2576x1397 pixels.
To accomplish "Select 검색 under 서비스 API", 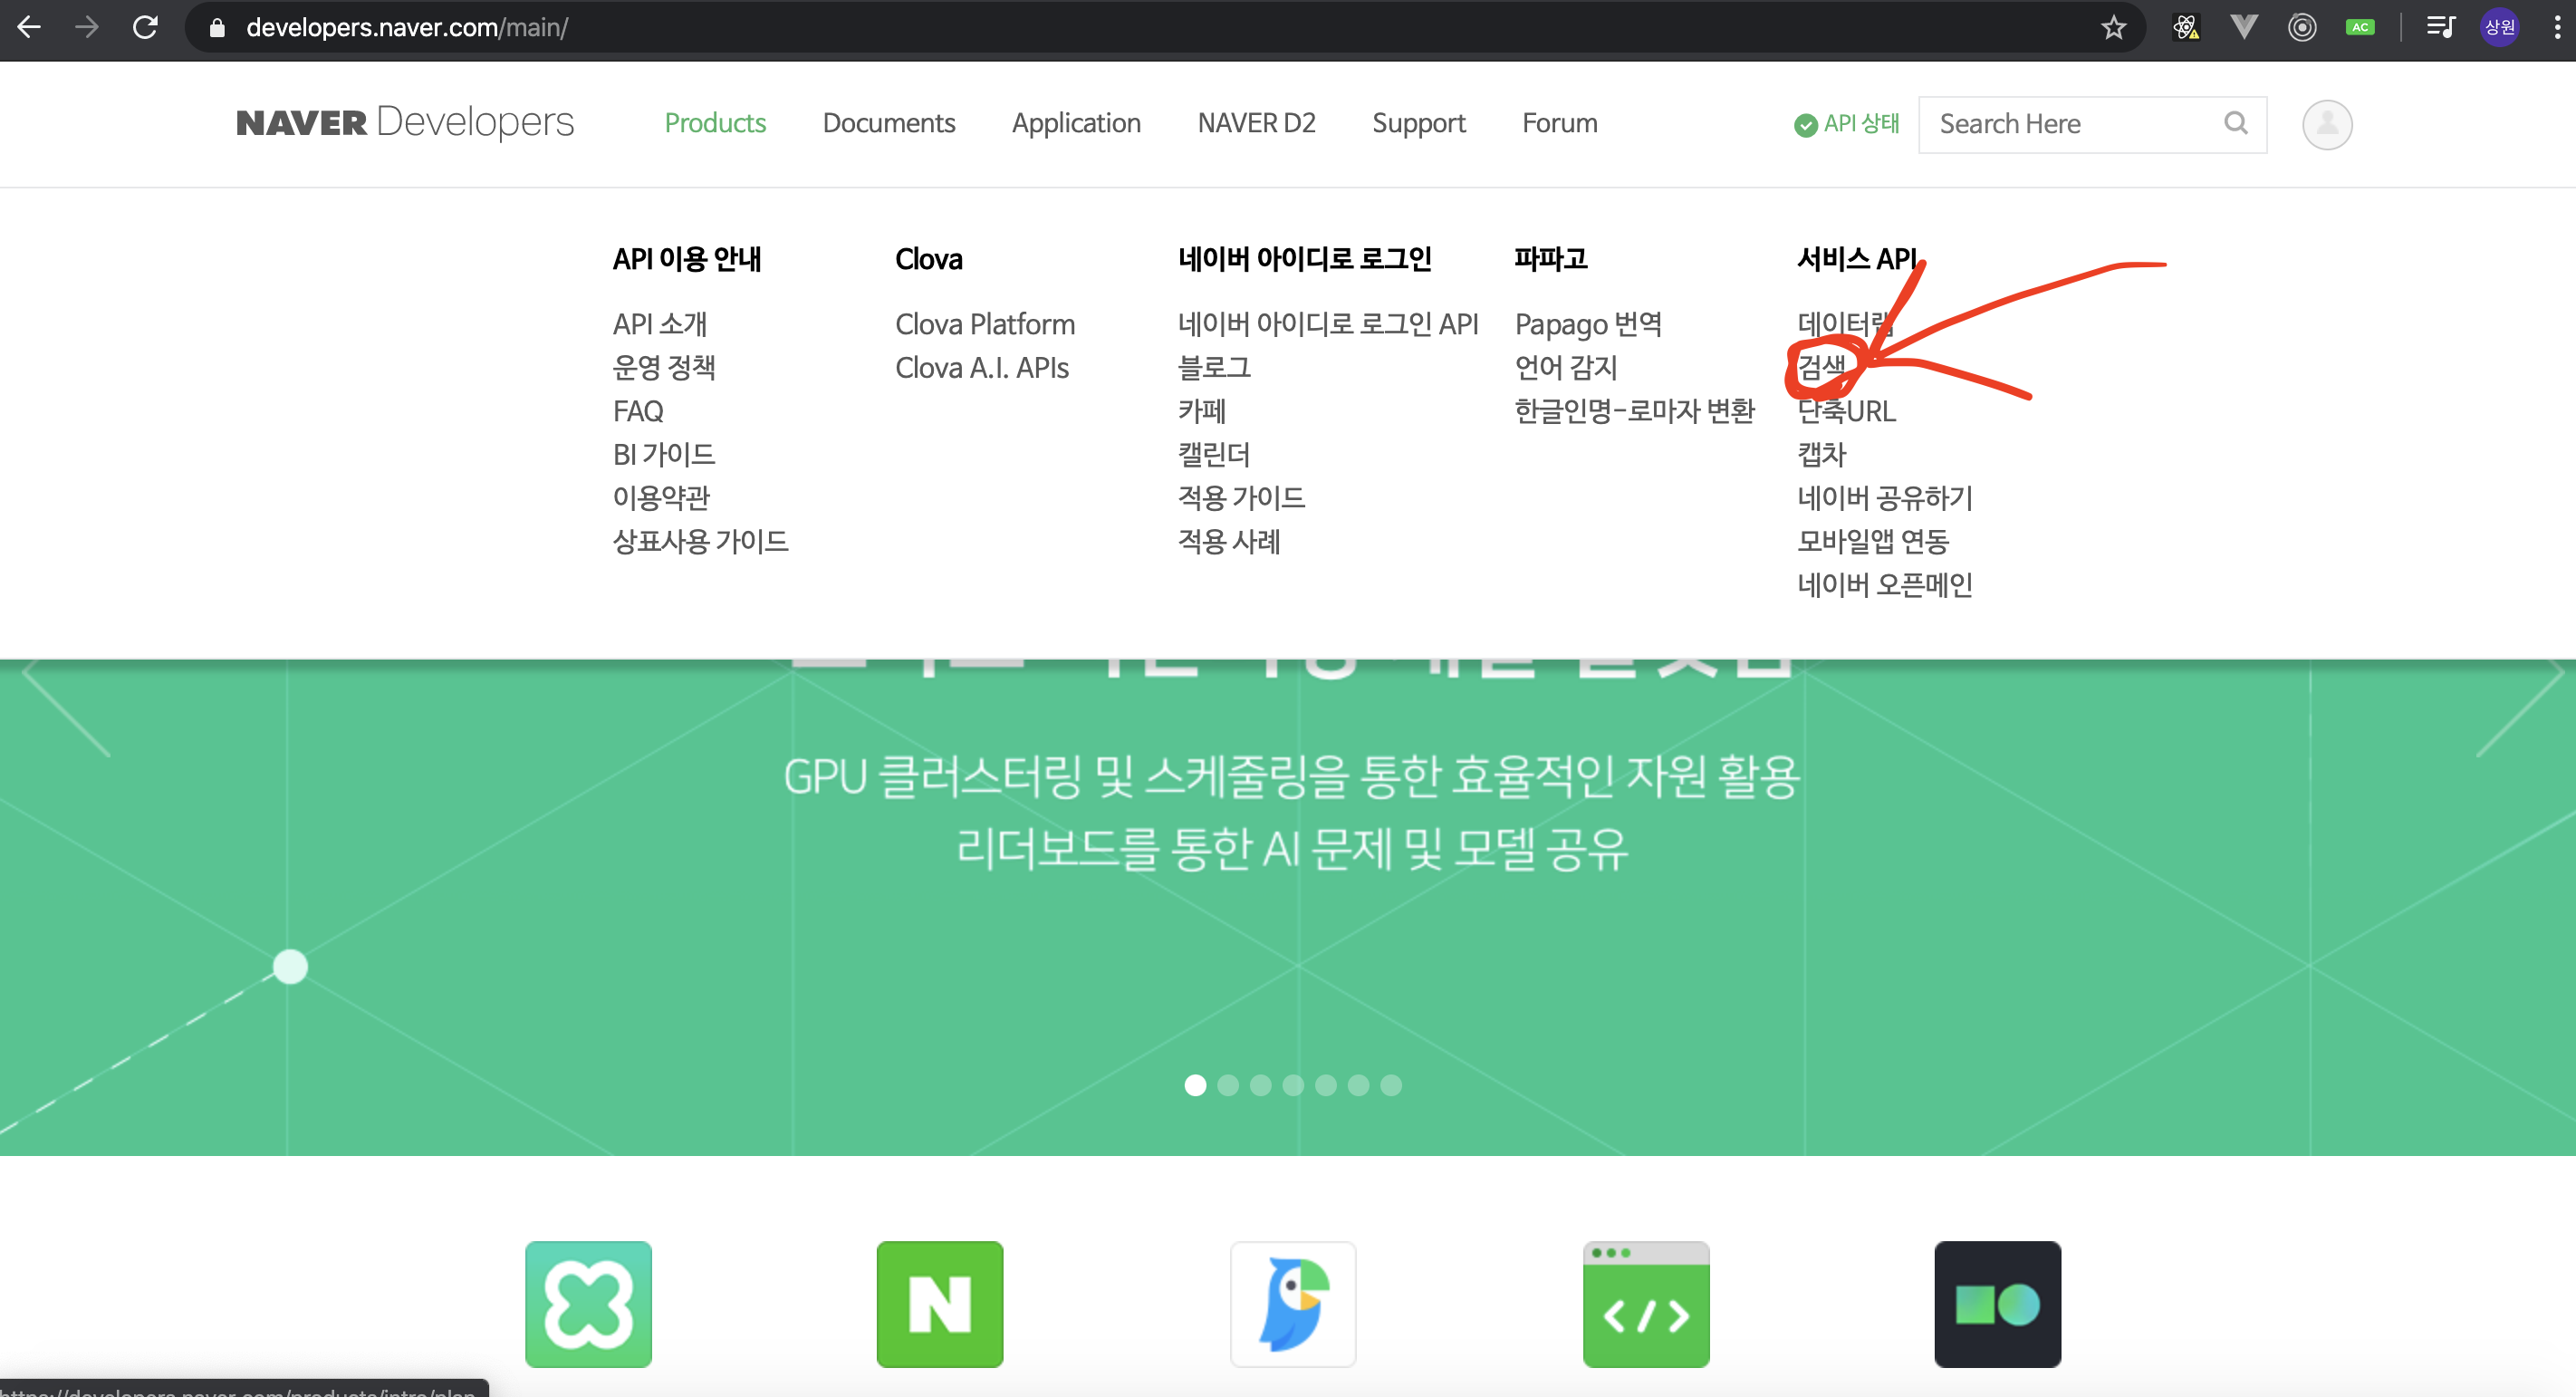I will pos(1820,367).
